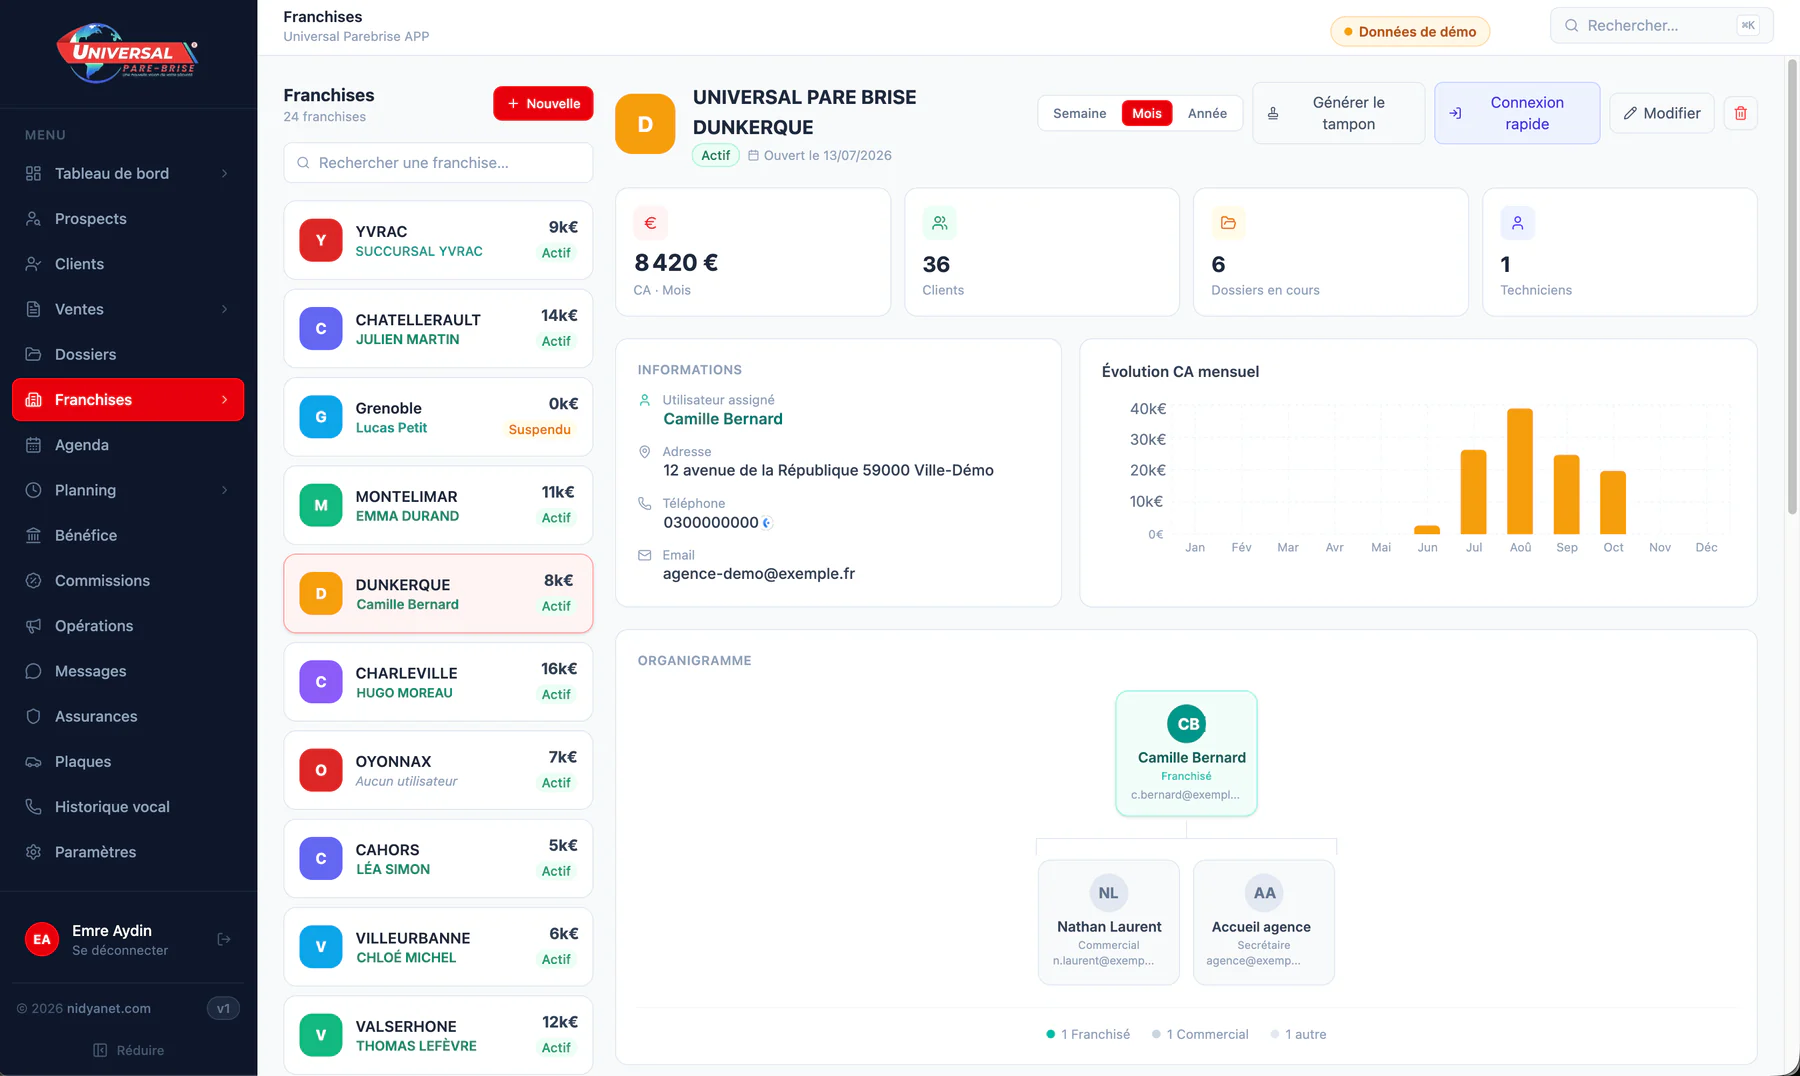The width and height of the screenshot is (1800, 1076).
Task: Click Générer le tampon button
Action: coord(1338,113)
